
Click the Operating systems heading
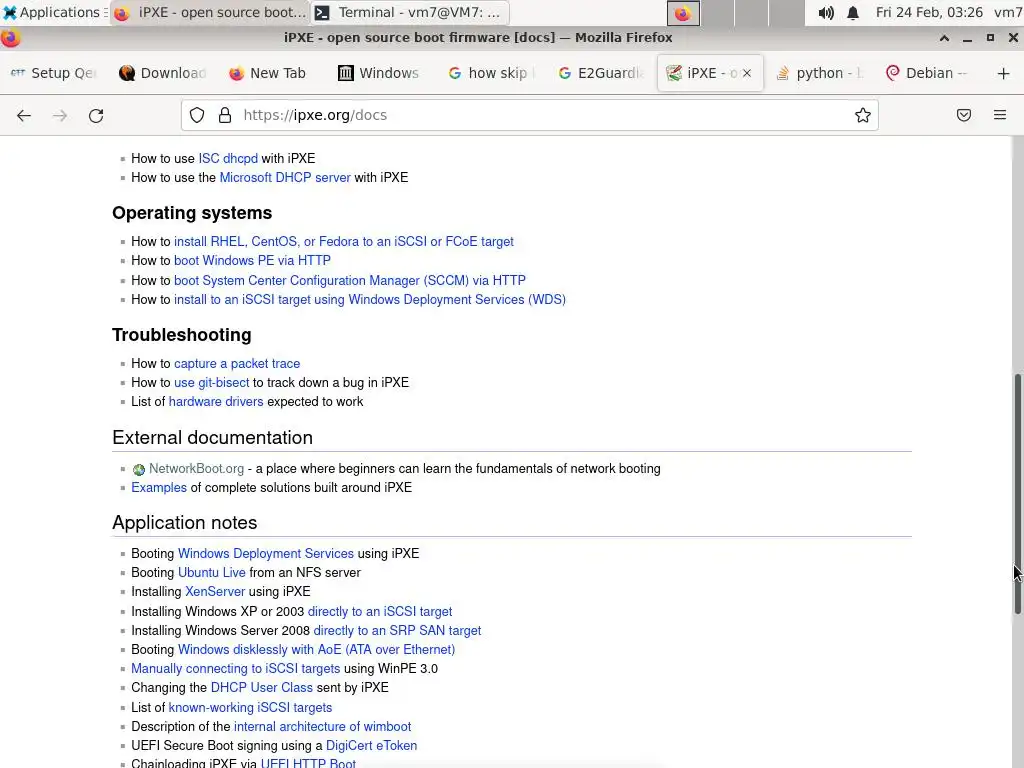[192, 213]
